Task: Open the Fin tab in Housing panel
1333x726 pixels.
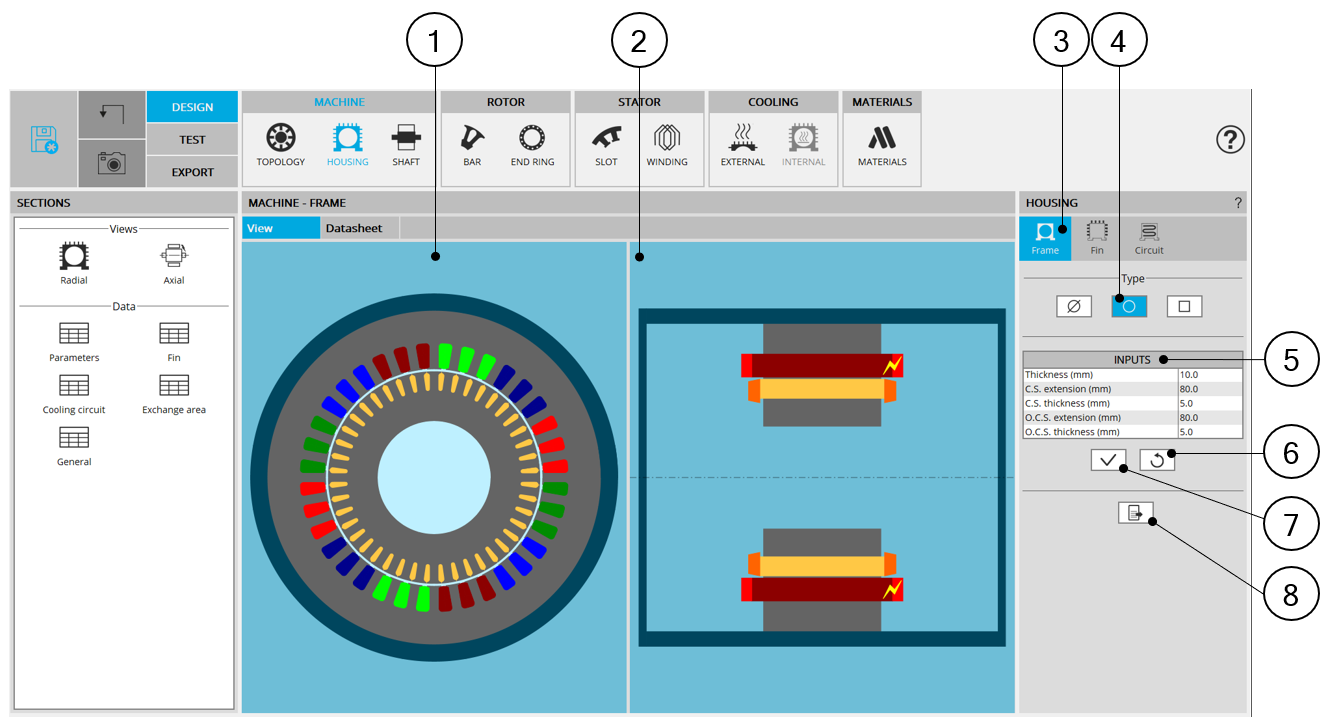Action: point(1097,238)
